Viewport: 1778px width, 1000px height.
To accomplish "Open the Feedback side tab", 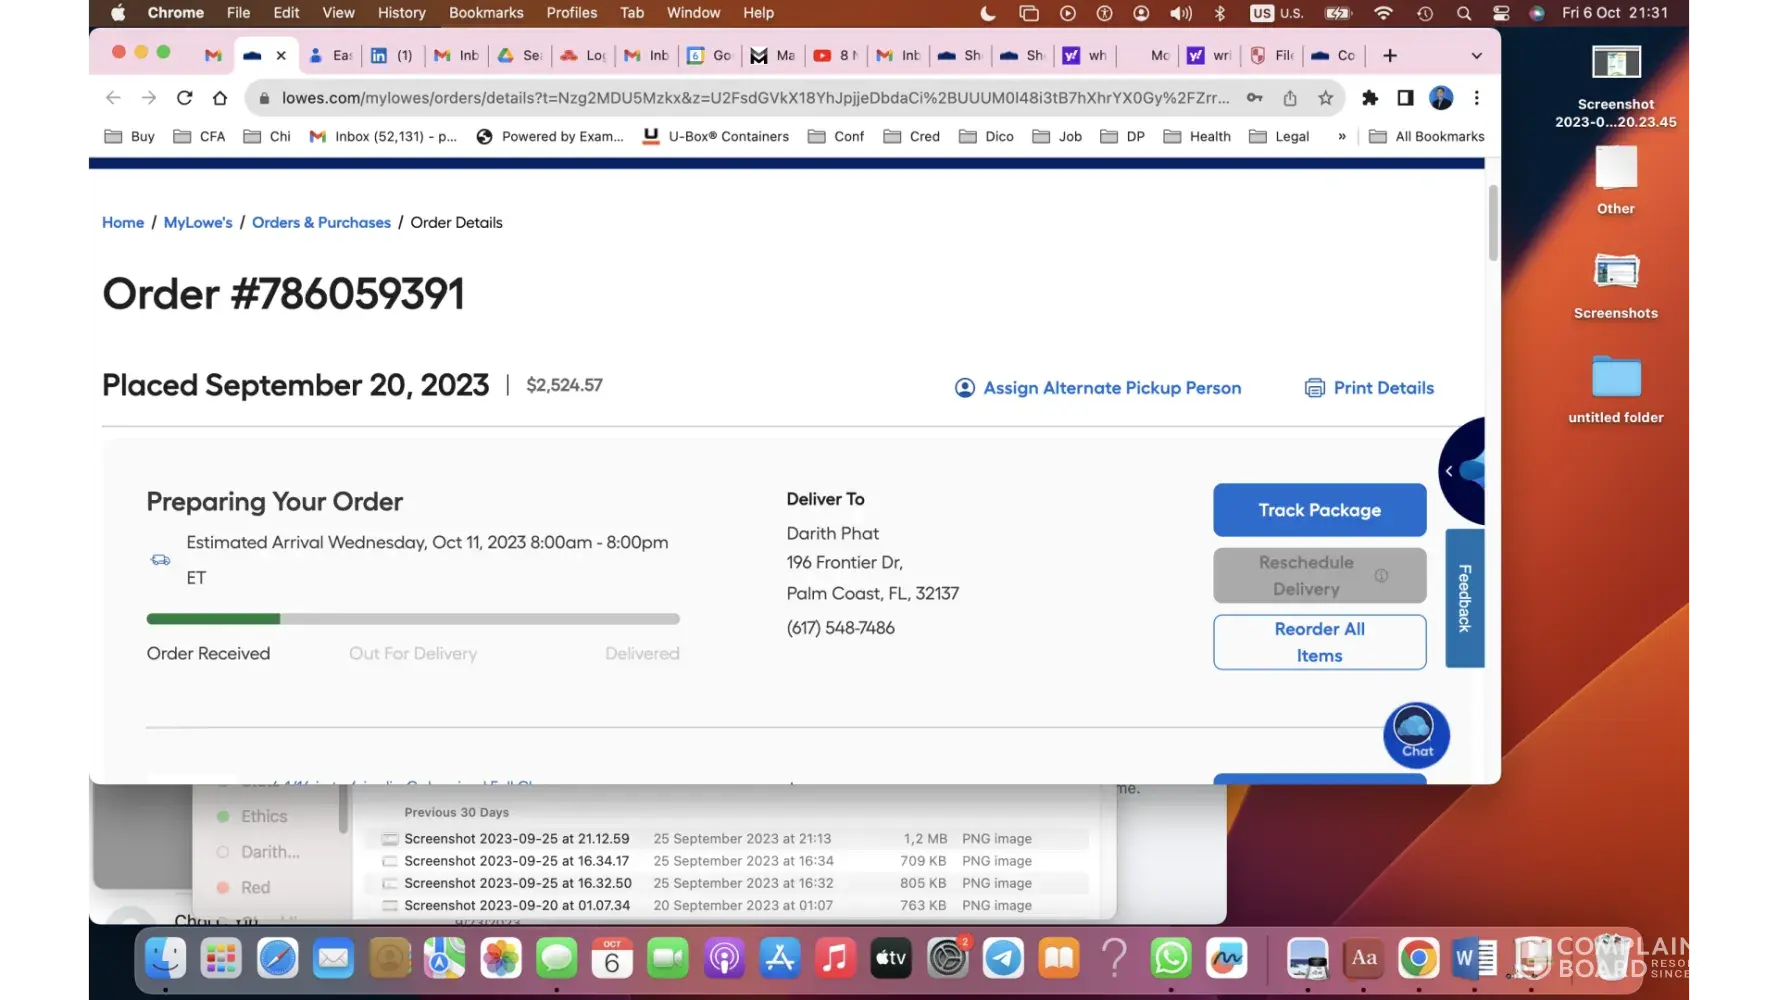I will coord(1465,598).
